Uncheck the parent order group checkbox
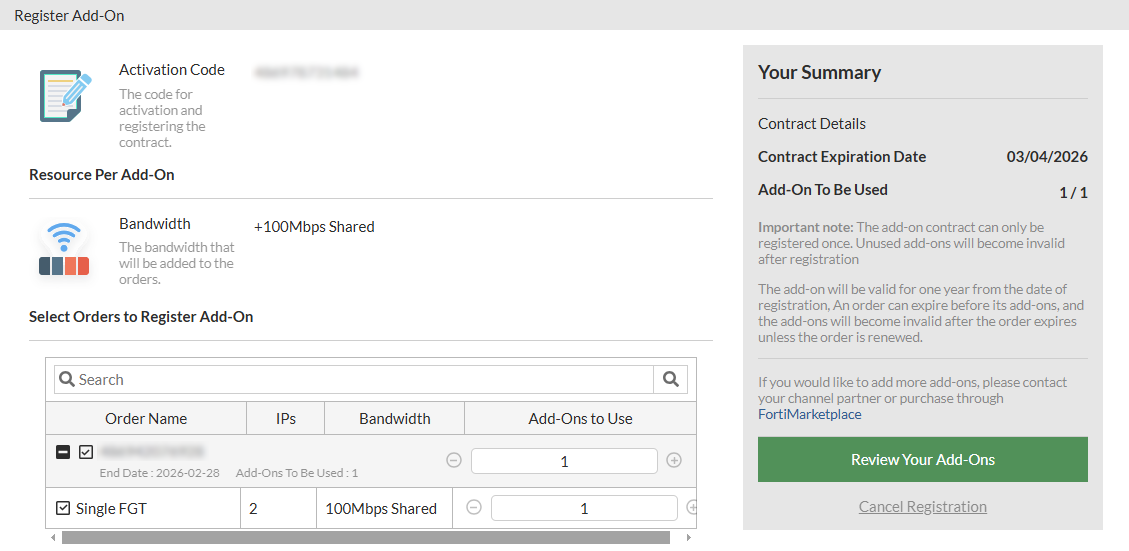This screenshot has height=551, width=1129. click(x=86, y=452)
